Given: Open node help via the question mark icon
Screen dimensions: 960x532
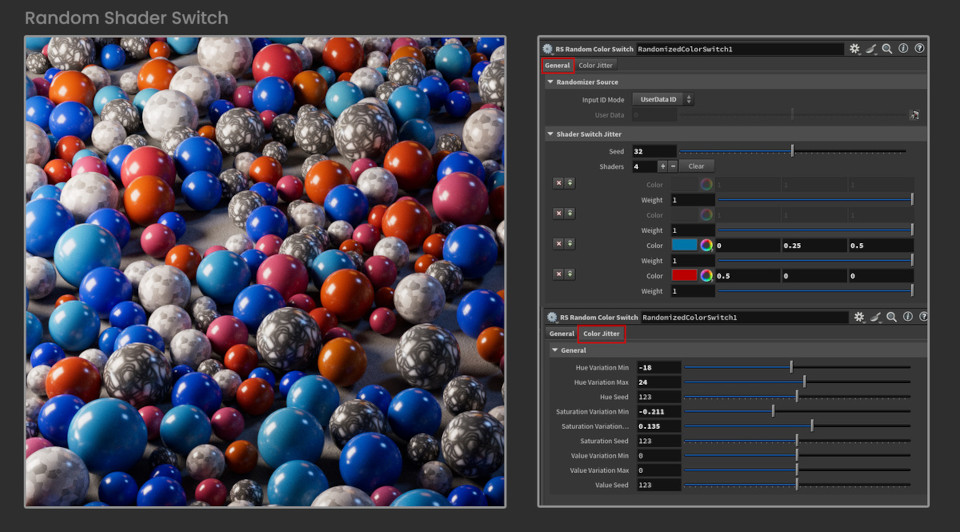Looking at the screenshot, I should point(919,48).
